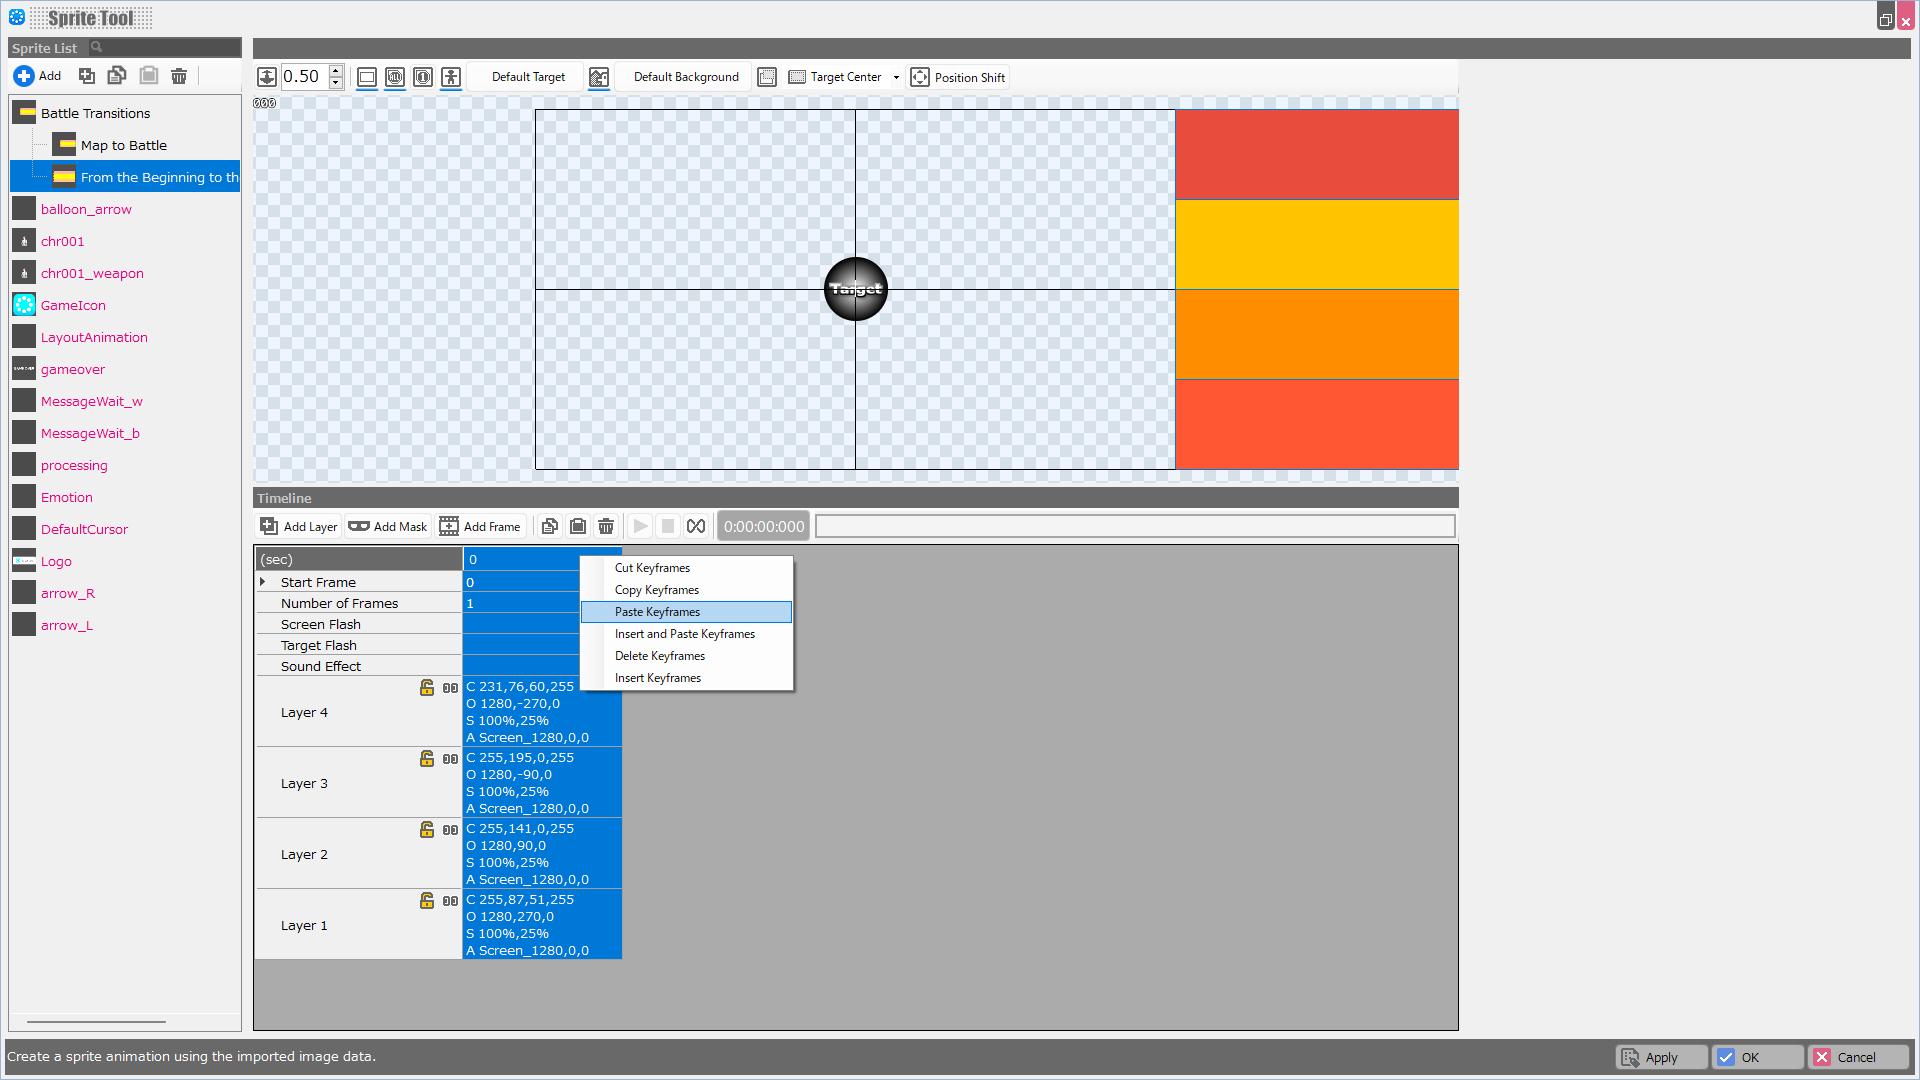Click the Add Mask icon in Timeline

(x=357, y=526)
